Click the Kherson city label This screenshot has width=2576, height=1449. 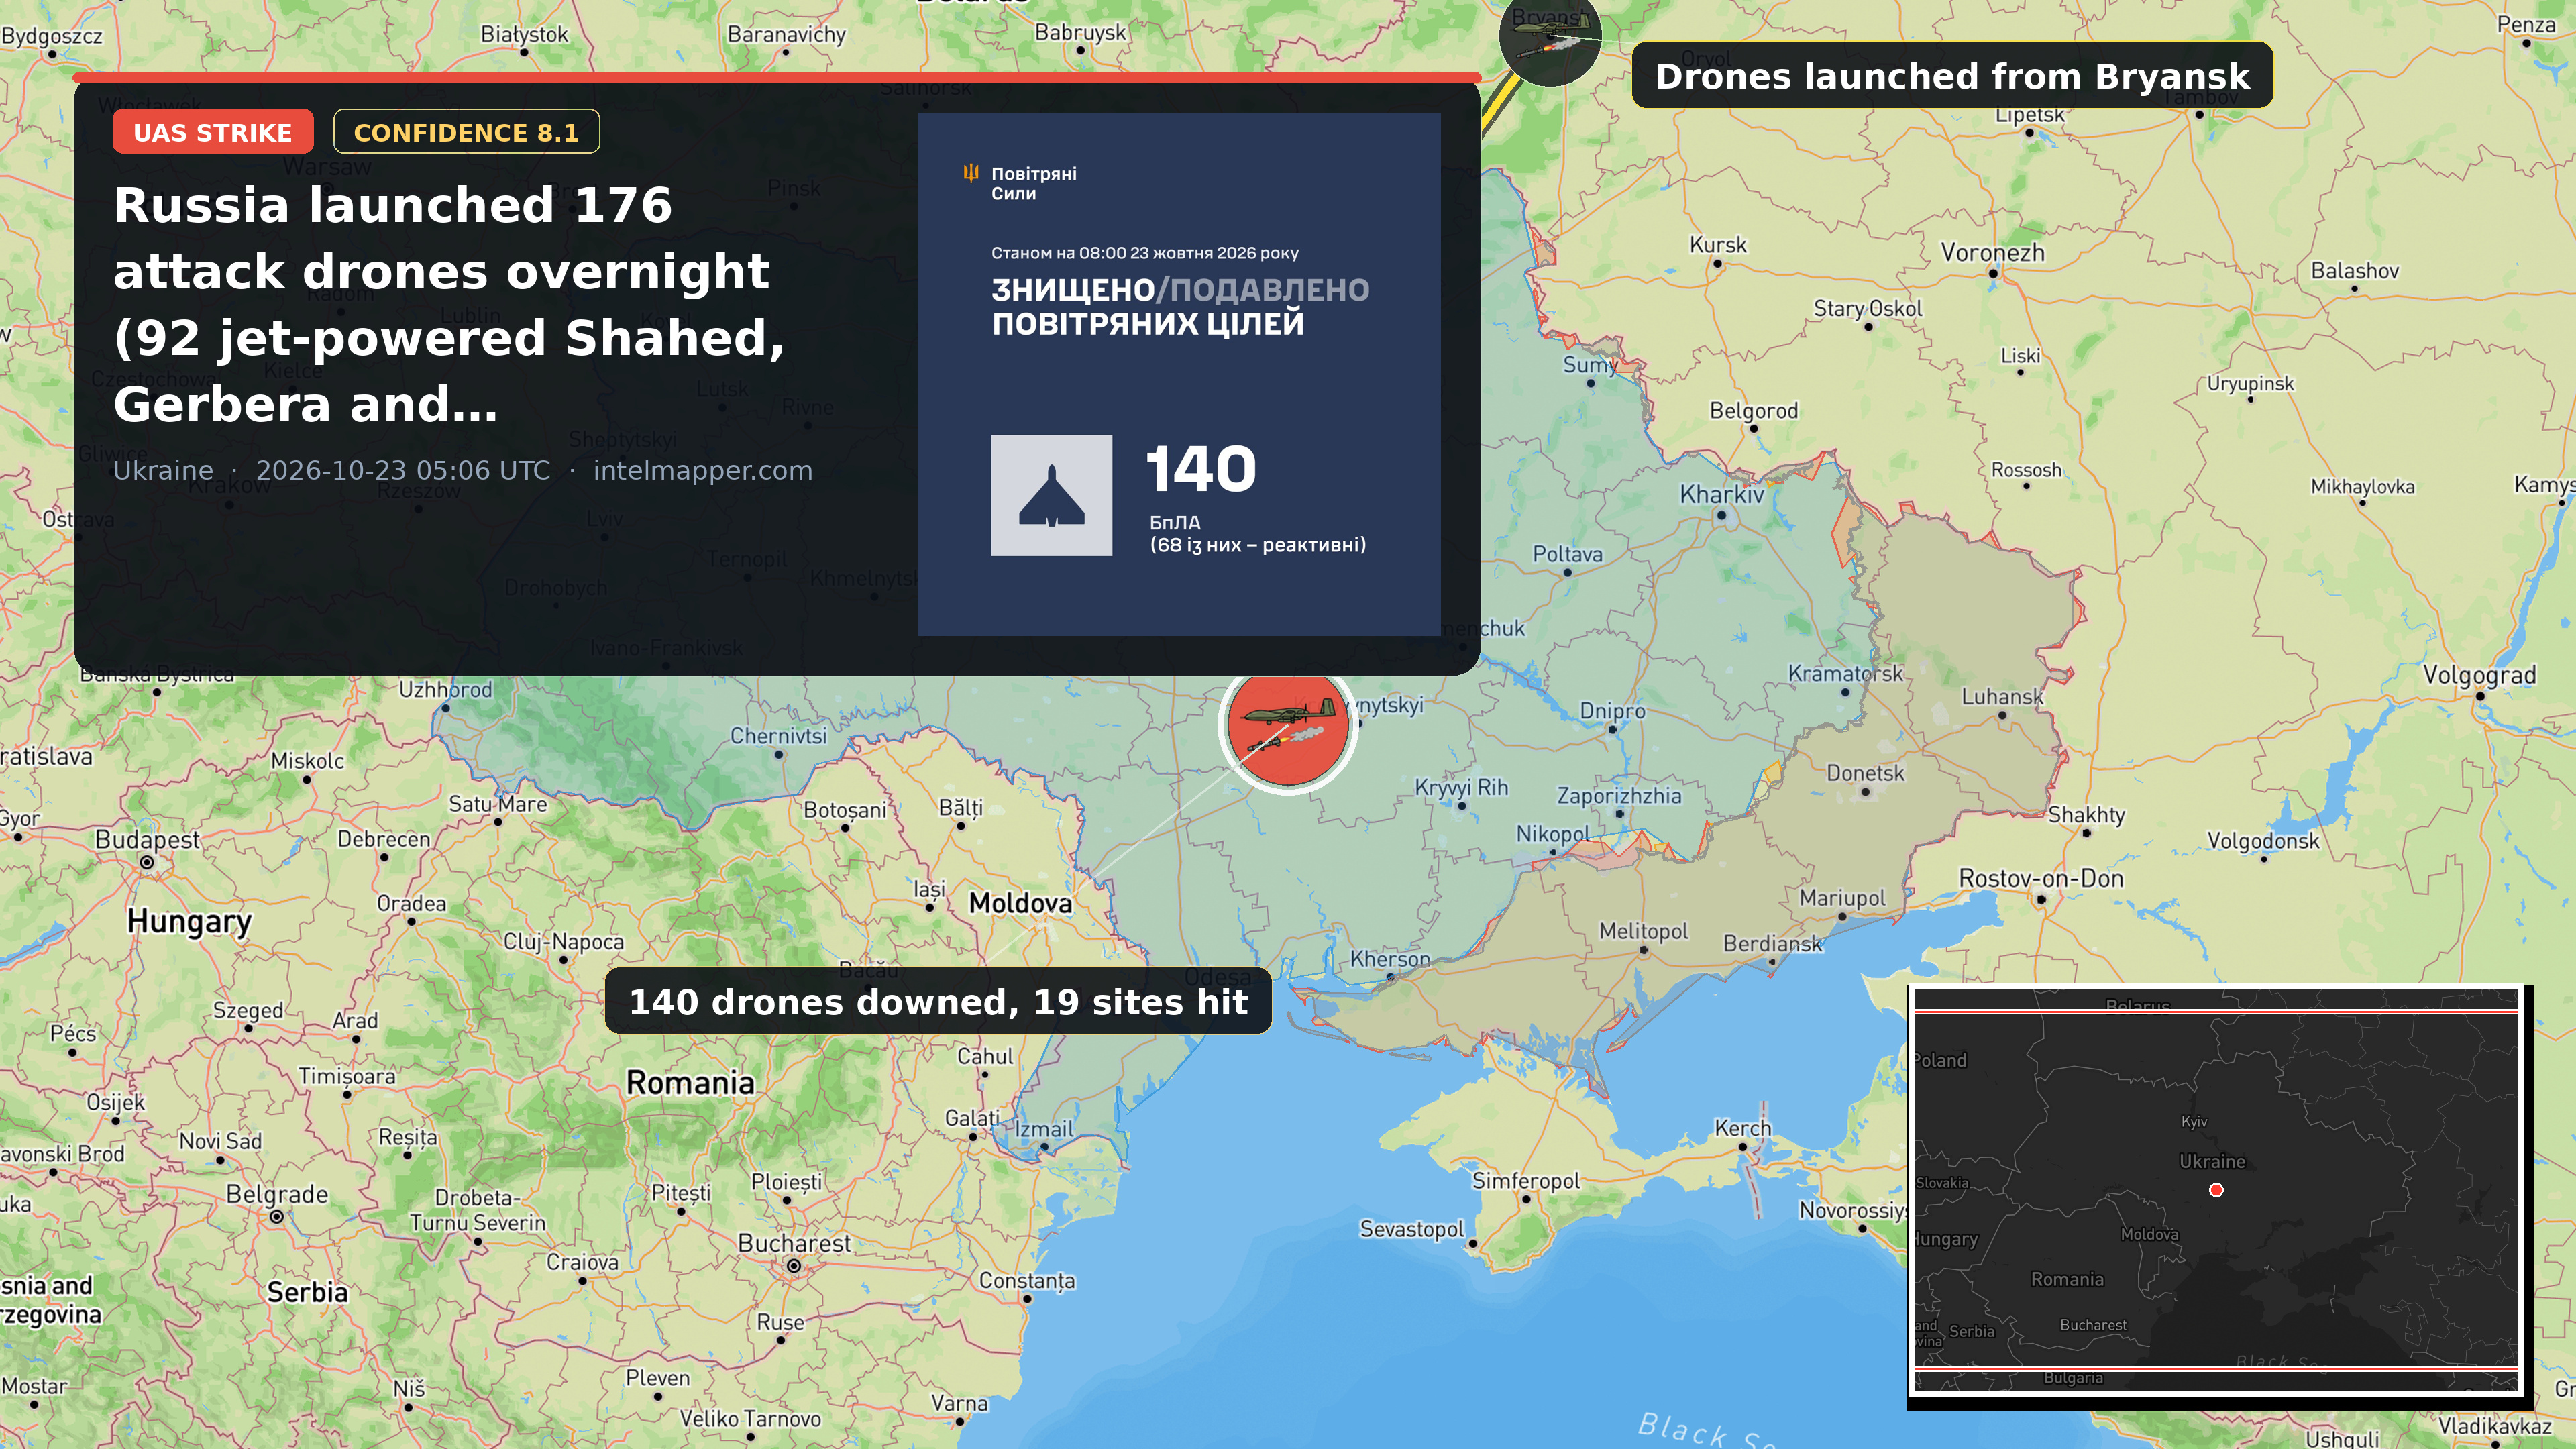pos(1389,959)
